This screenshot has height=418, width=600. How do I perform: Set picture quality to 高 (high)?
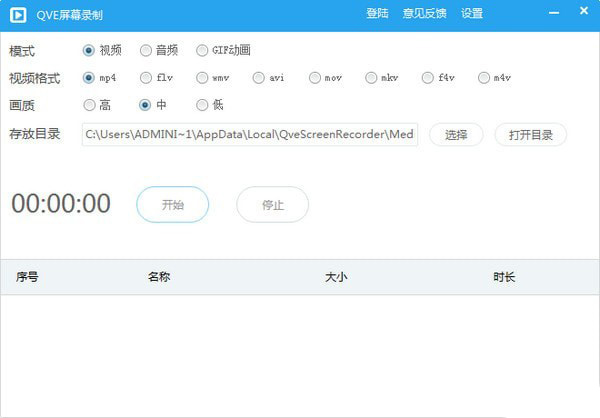pyautogui.click(x=90, y=104)
